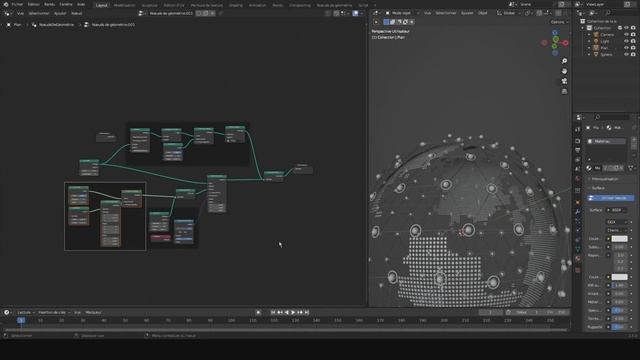This screenshot has height=360, width=640.
Task: Select the viewport selection box tool icon
Action: [x=386, y=22]
